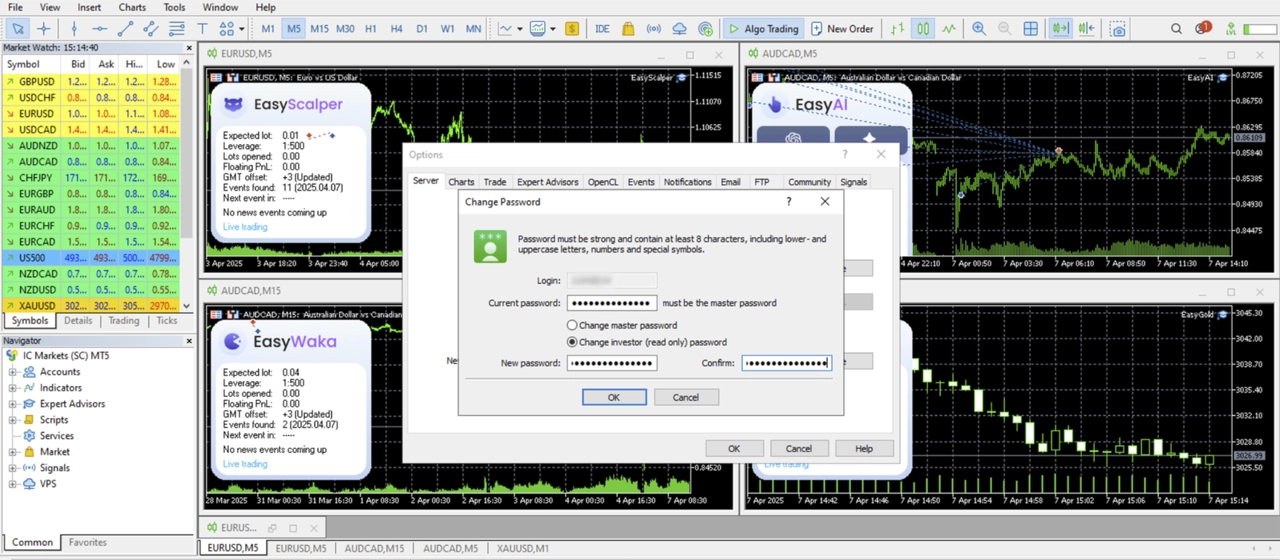Tile windows with grid icon
The image size is (1280, 560).
click(1030, 29)
